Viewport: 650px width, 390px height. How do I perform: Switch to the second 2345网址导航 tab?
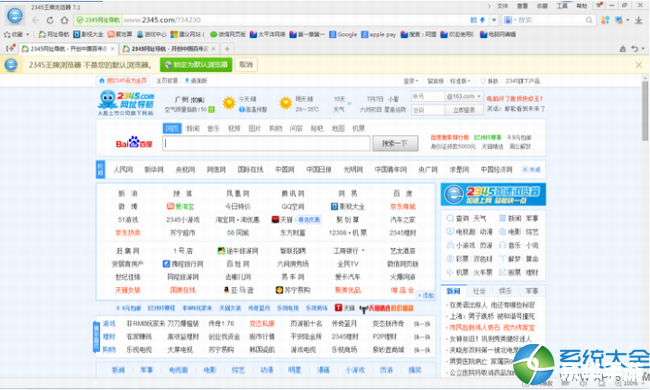tap(170, 49)
